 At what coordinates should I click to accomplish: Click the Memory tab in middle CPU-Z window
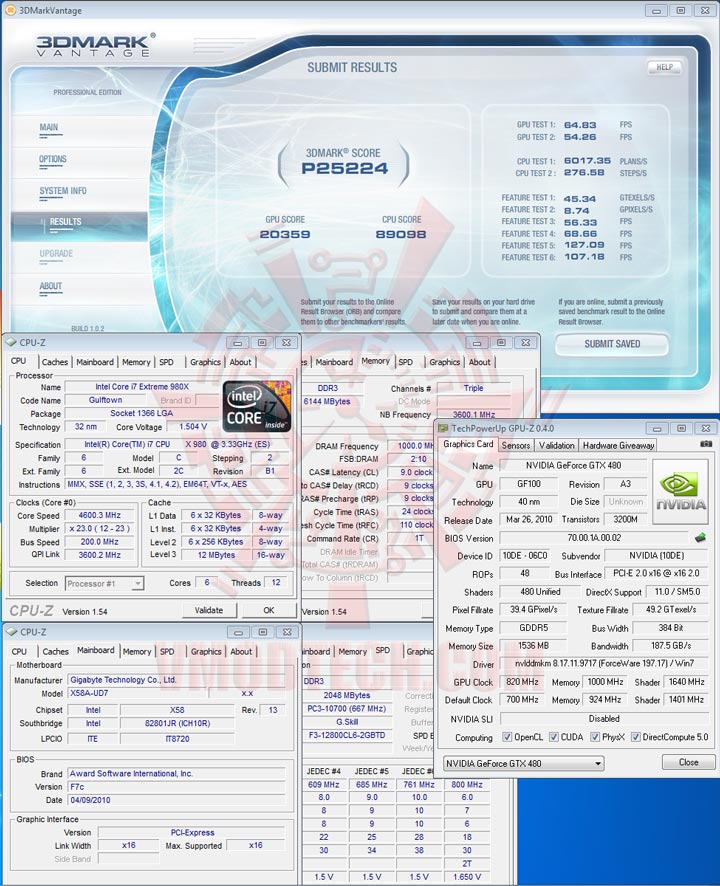tap(375, 361)
